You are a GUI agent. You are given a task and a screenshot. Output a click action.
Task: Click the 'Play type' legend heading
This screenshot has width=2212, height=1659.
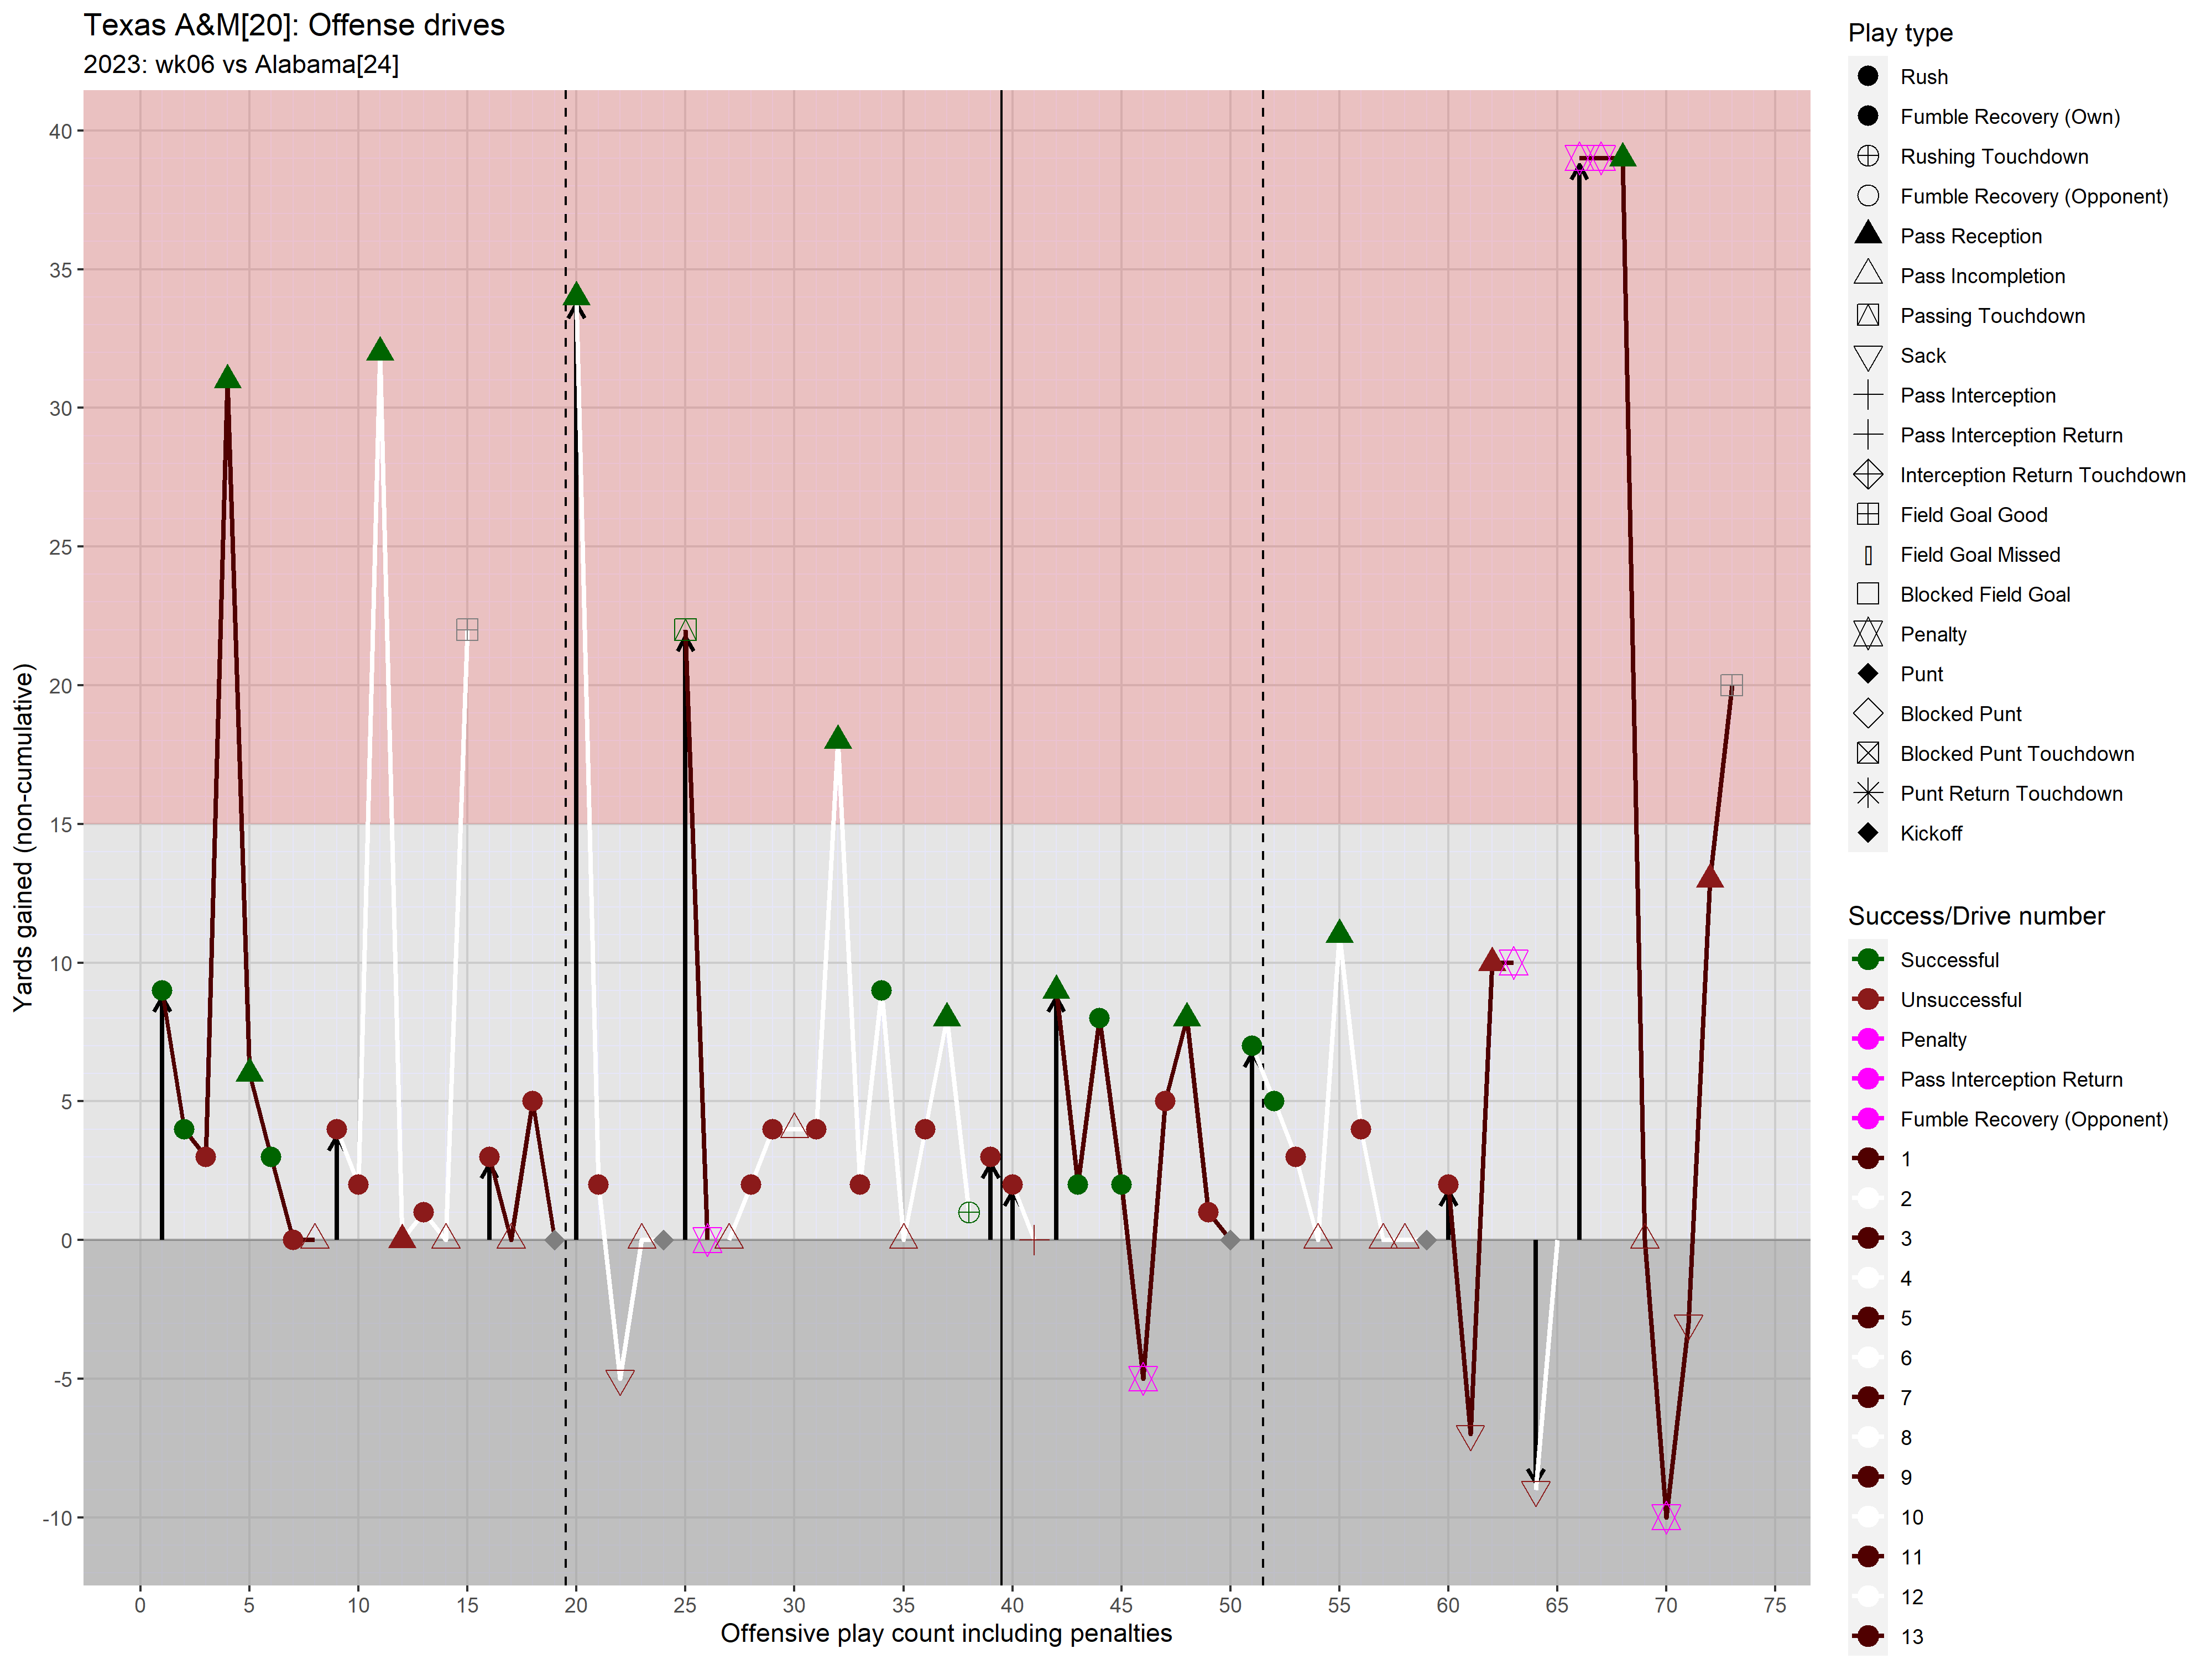click(x=1900, y=33)
